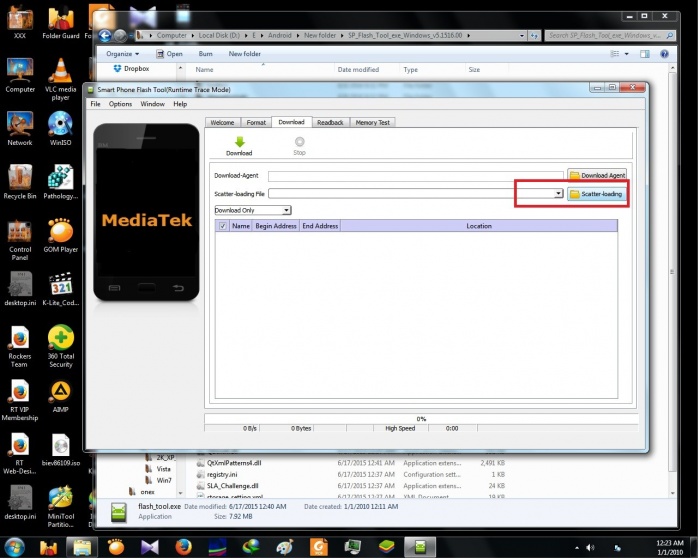Viewport: 700px width, 559px height.
Task: Click the AIMP desktop icon
Action: click(61, 396)
